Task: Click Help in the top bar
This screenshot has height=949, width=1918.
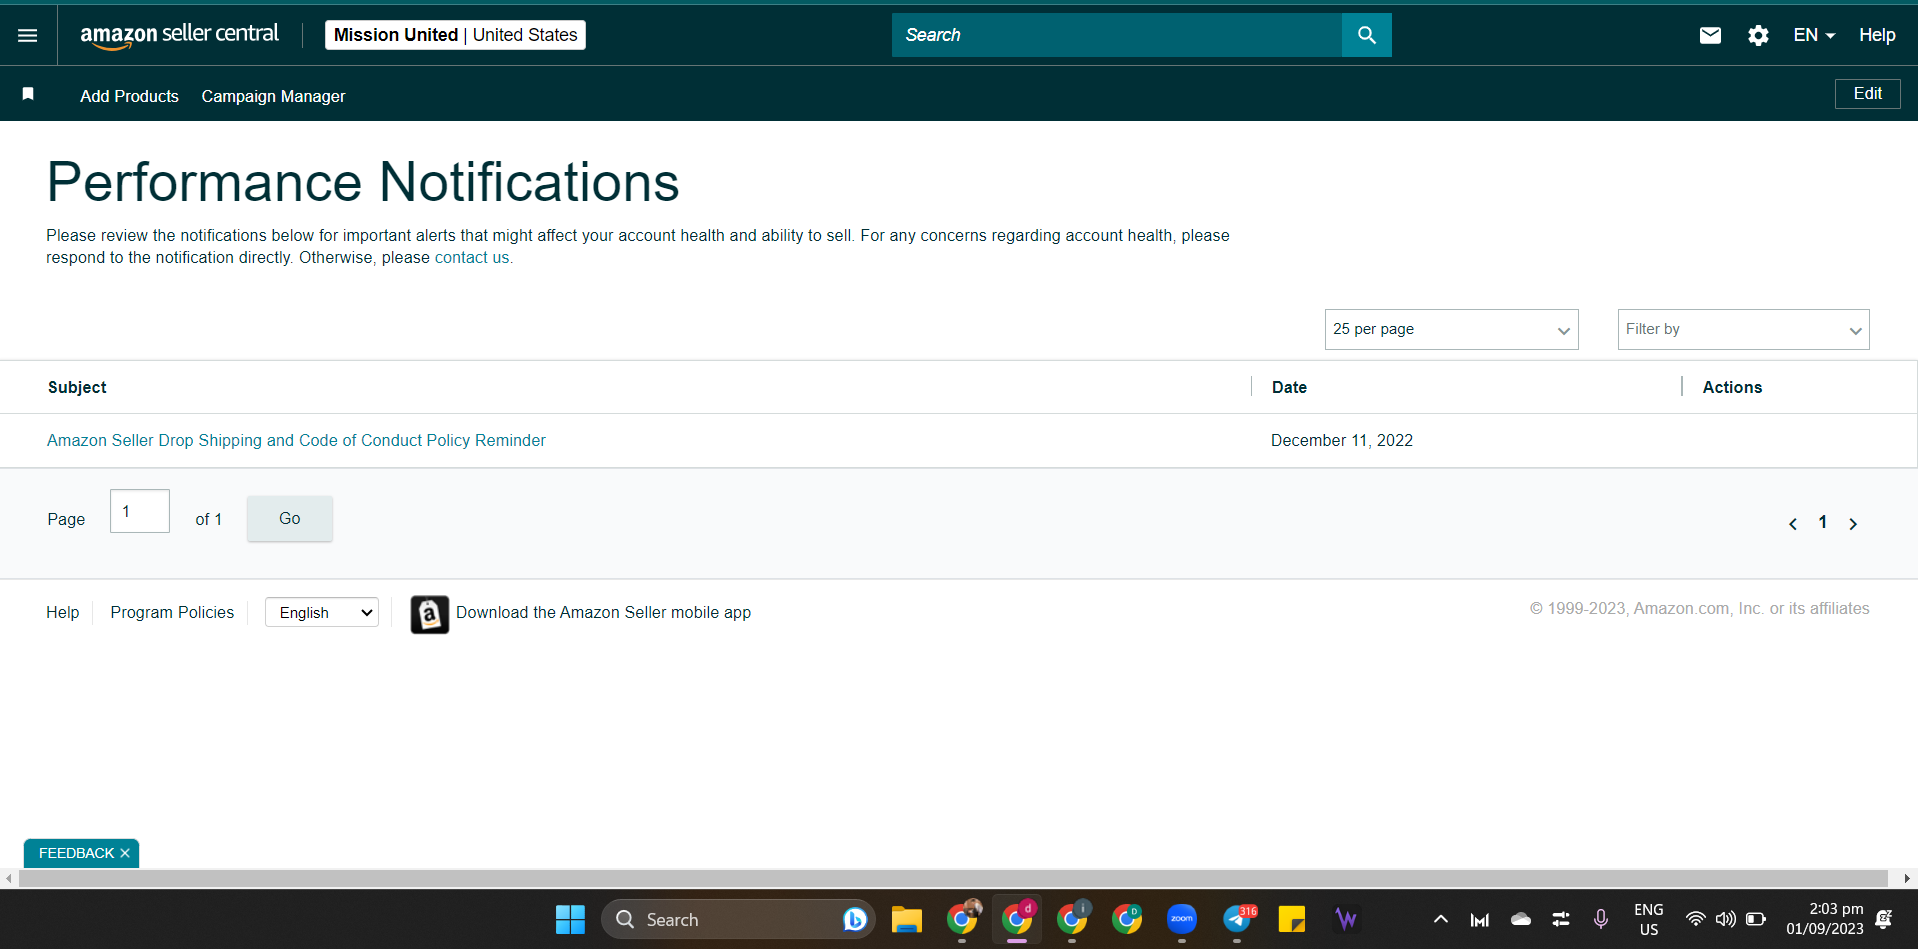Action: [x=1877, y=36]
